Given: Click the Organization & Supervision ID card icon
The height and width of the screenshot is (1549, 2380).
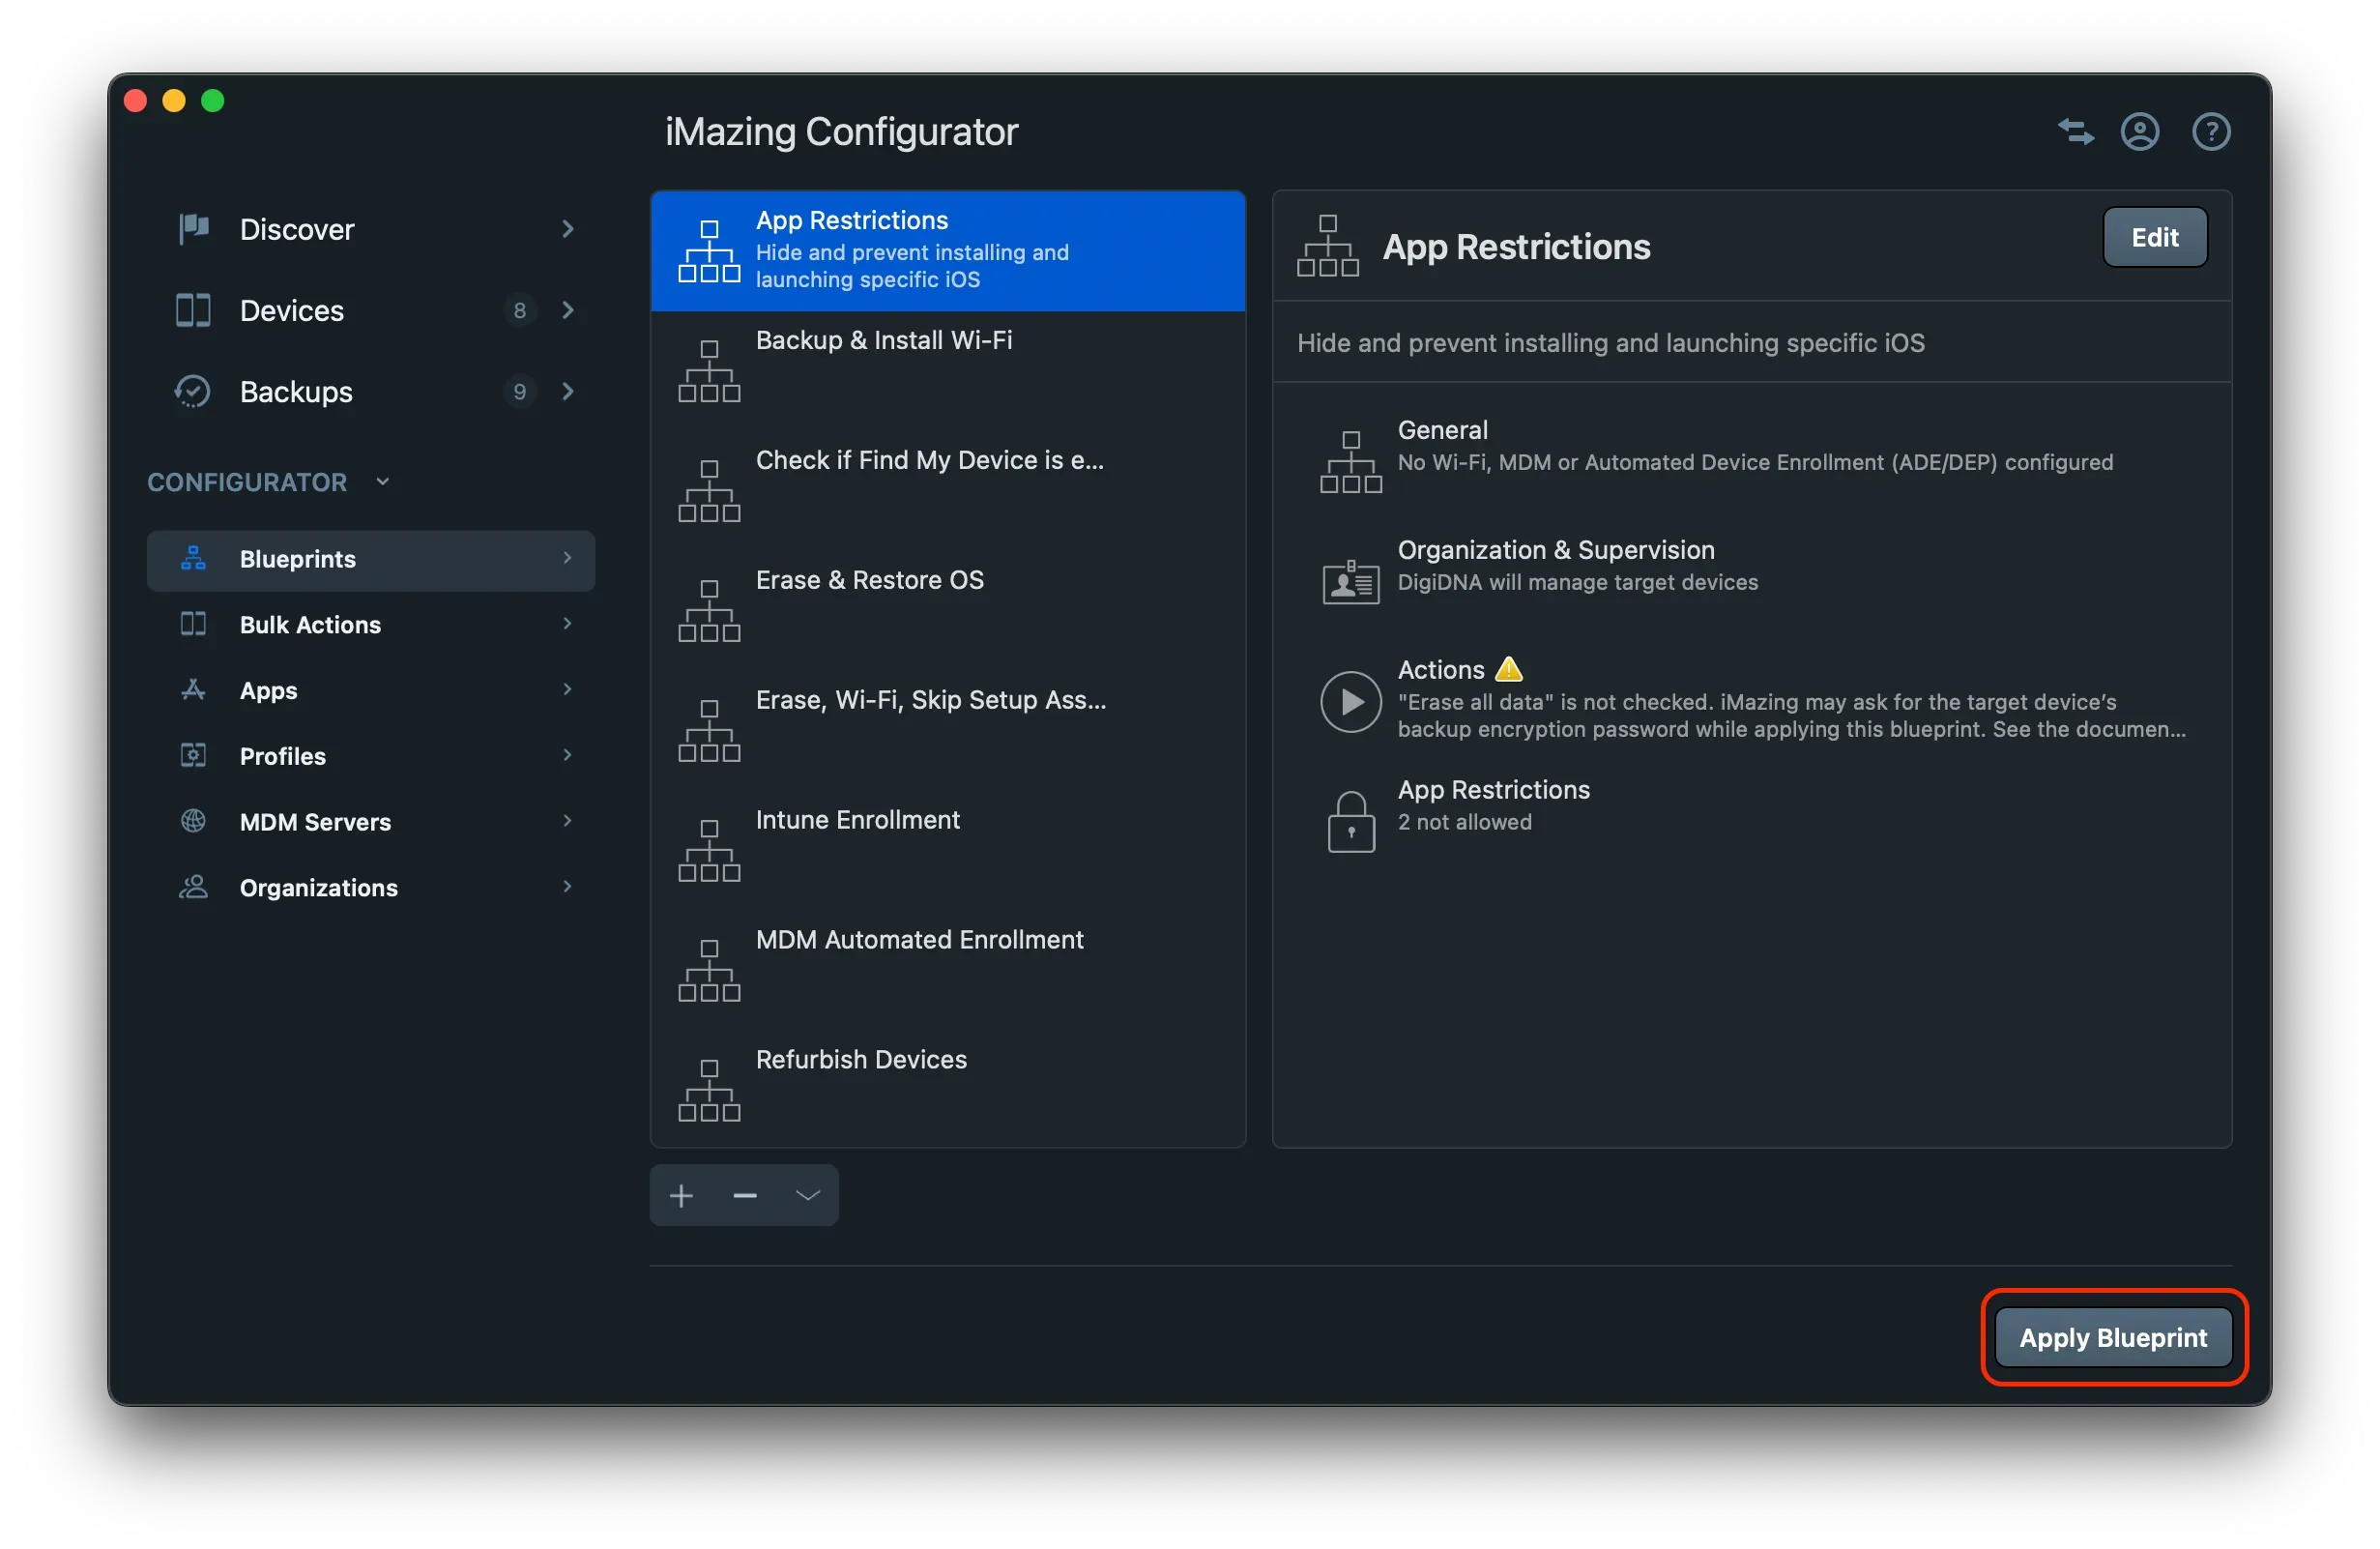Looking at the screenshot, I should pyautogui.click(x=1350, y=581).
